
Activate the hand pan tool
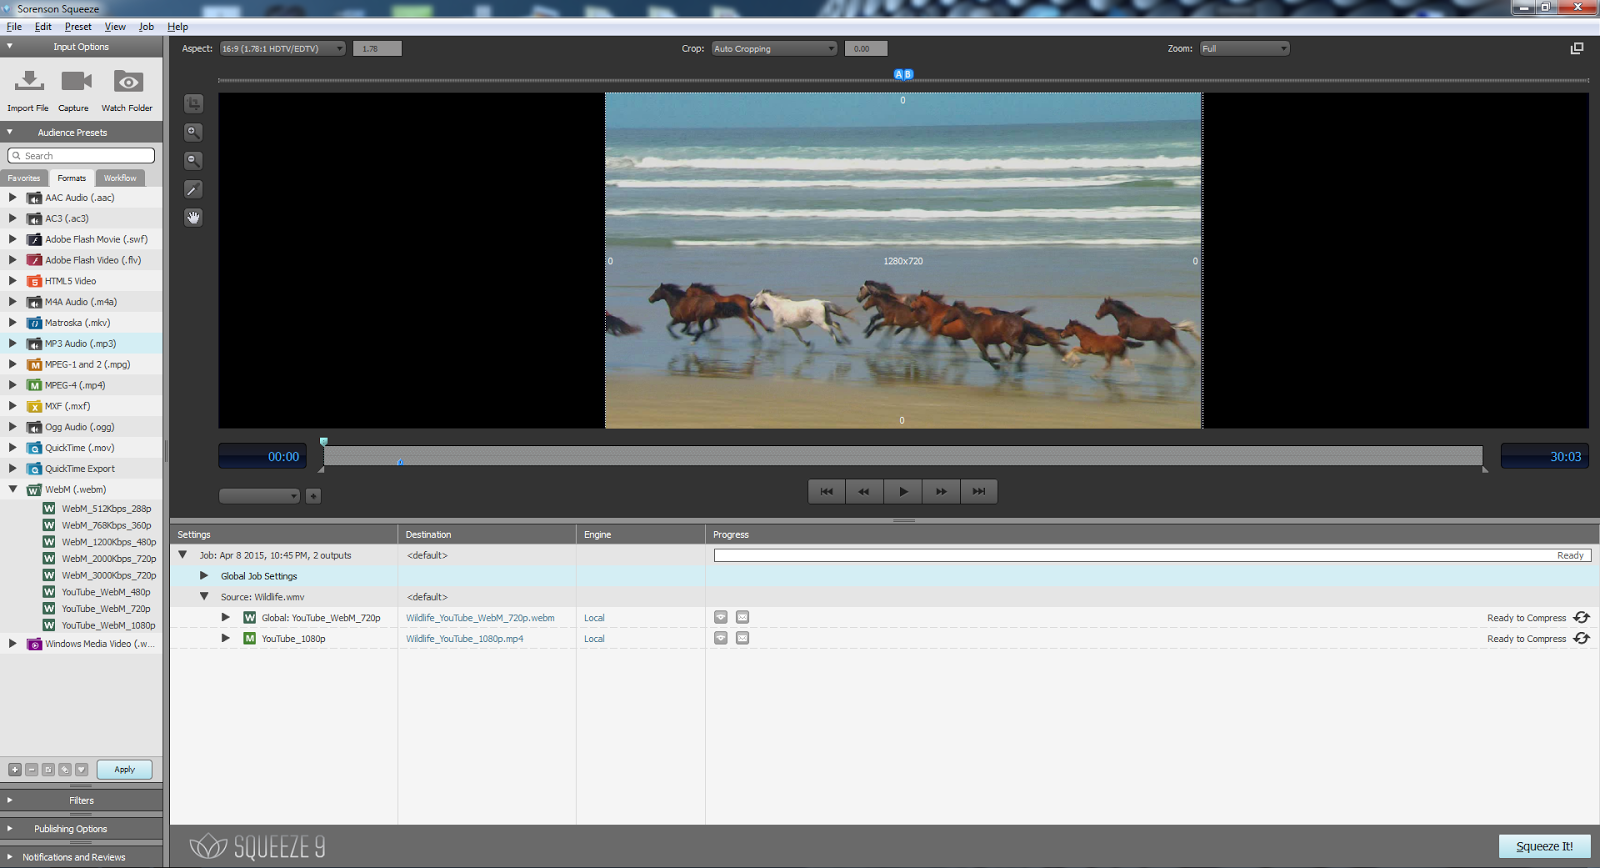click(194, 217)
